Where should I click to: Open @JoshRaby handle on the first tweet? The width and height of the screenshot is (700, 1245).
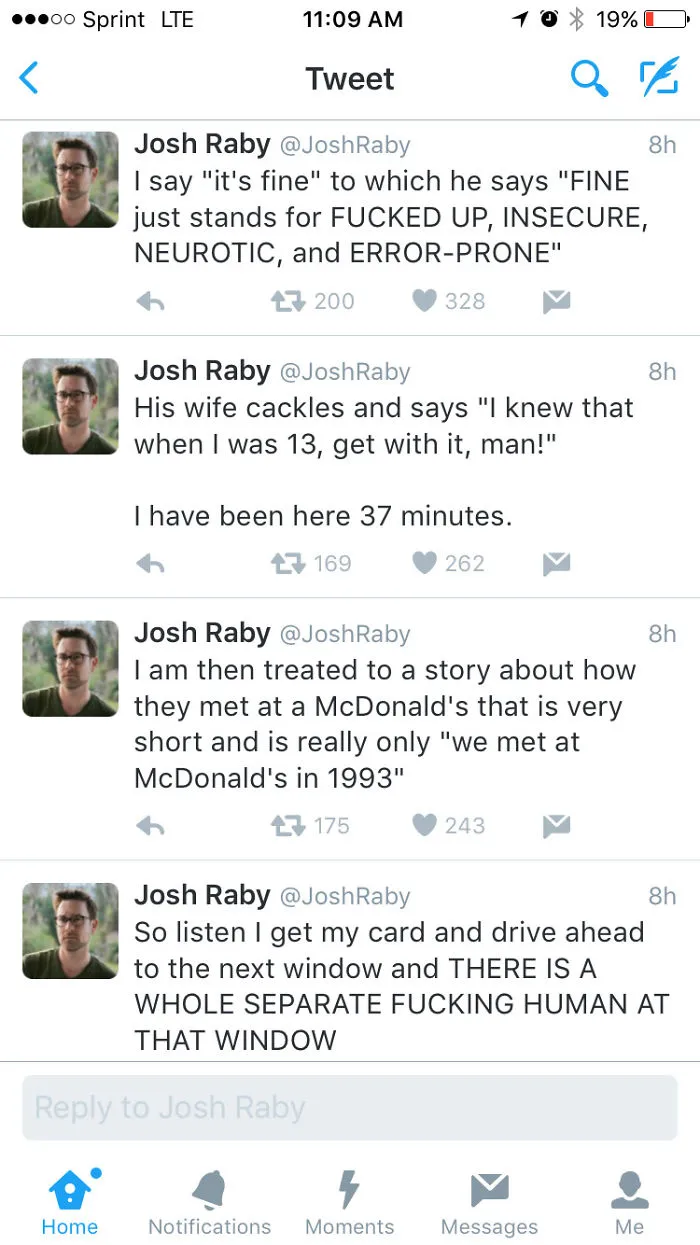pyautogui.click(x=344, y=145)
